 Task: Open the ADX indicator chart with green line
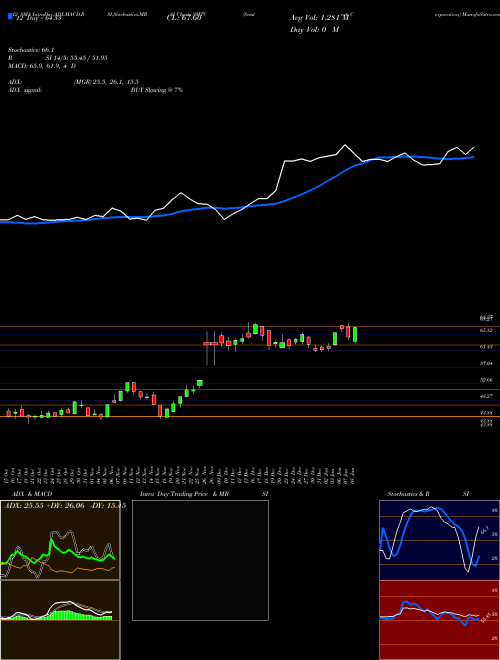[60, 540]
